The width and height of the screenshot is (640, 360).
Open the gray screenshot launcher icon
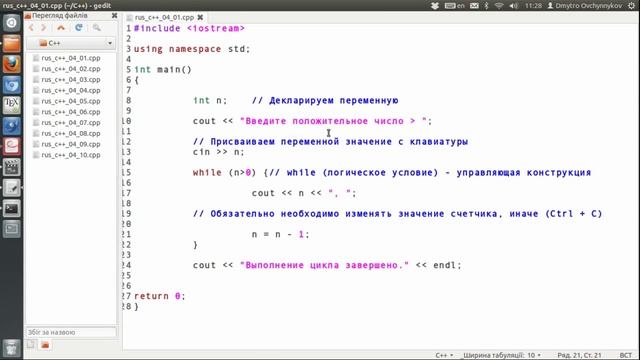pyautogui.click(x=11, y=229)
